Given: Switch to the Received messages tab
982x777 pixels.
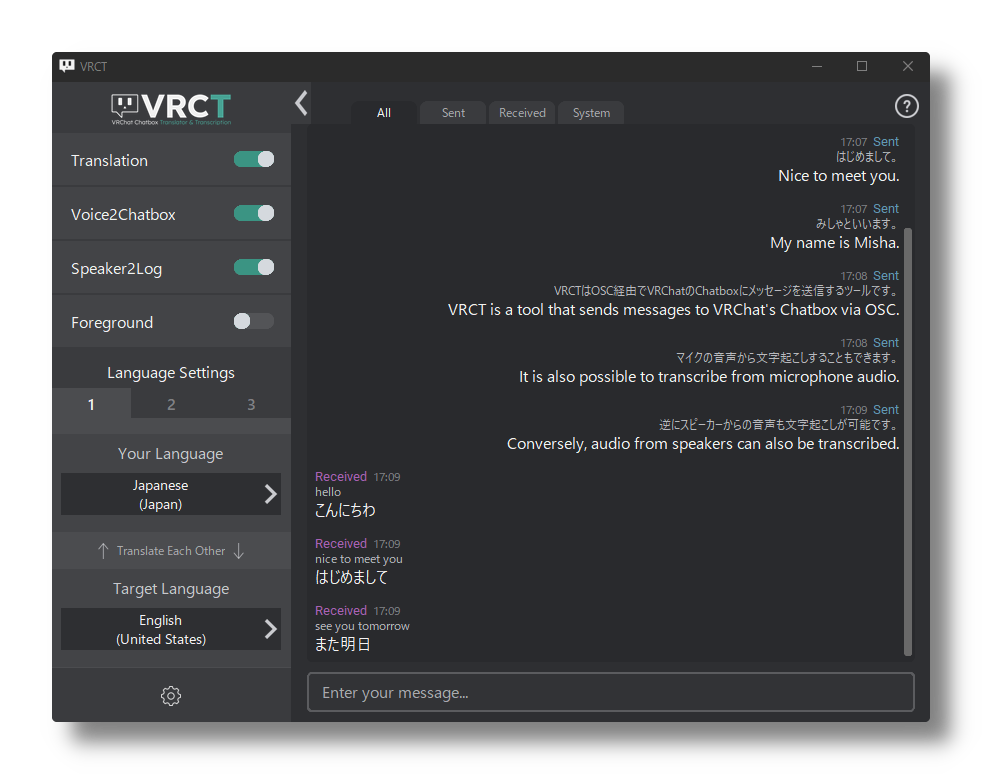Looking at the screenshot, I should pos(522,113).
